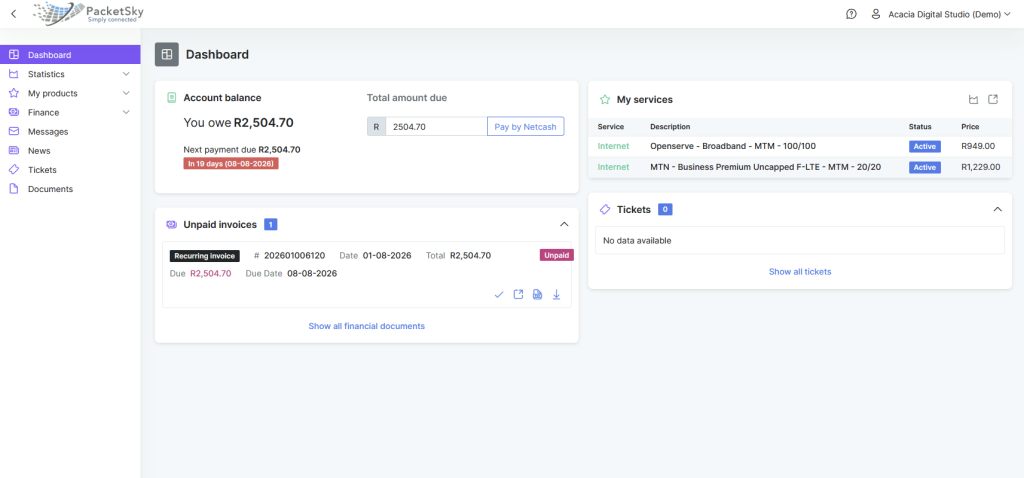1024x478 pixels.
Task: Click the Dashboard sidebar icon
Action: pyautogui.click(x=14, y=55)
